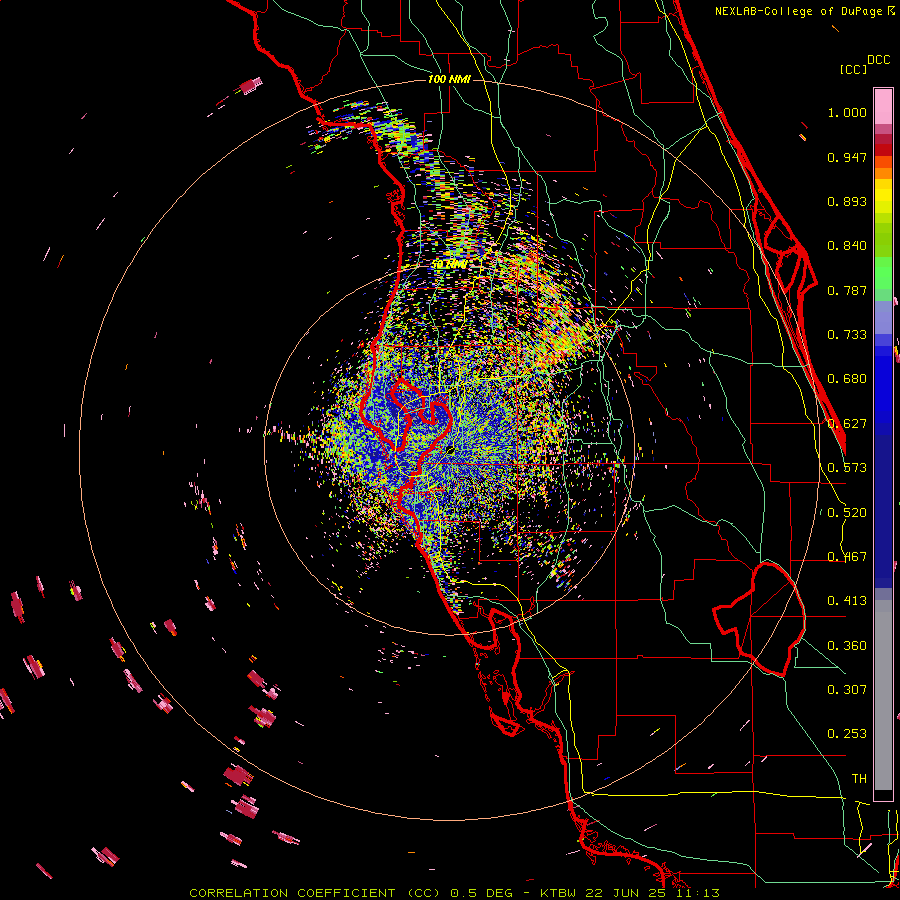This screenshot has height=900, width=900.
Task: Select the 0.307 scale value
Action: point(847,690)
